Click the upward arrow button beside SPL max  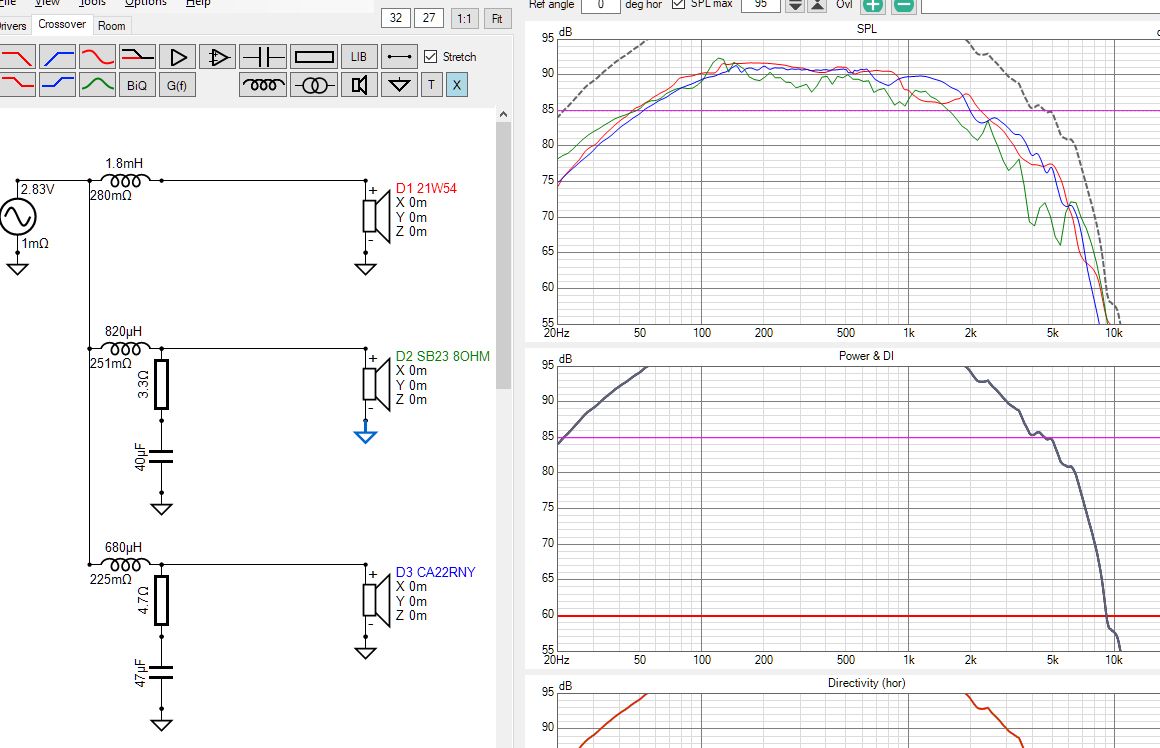click(x=817, y=5)
